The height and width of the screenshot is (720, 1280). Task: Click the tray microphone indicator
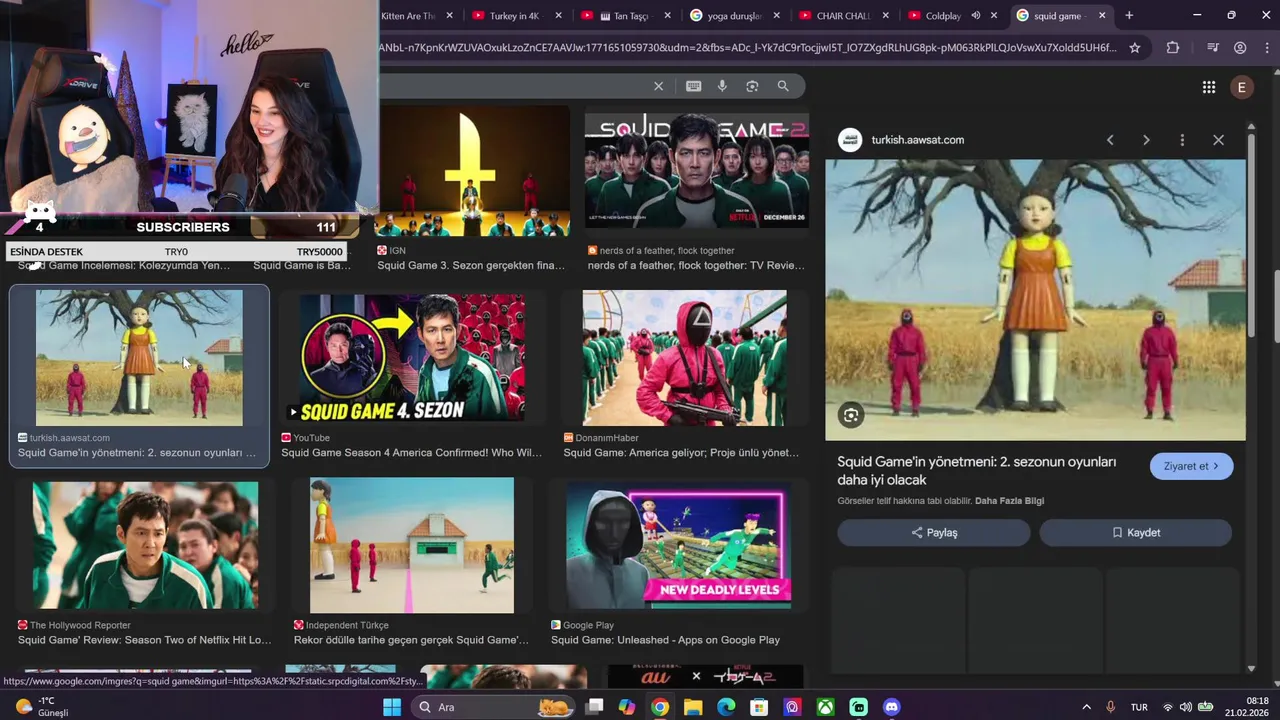click(1110, 707)
